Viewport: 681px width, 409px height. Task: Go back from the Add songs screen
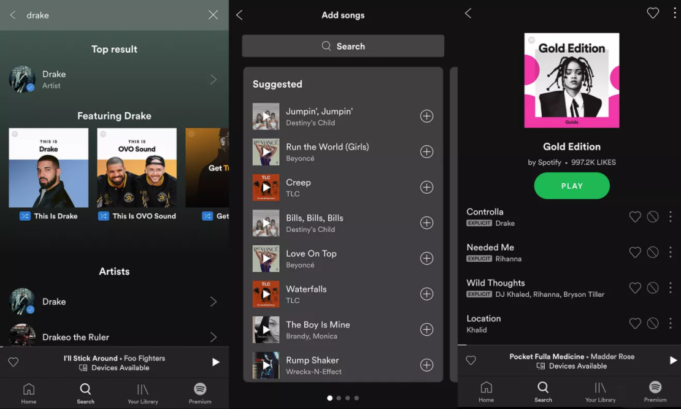239,15
